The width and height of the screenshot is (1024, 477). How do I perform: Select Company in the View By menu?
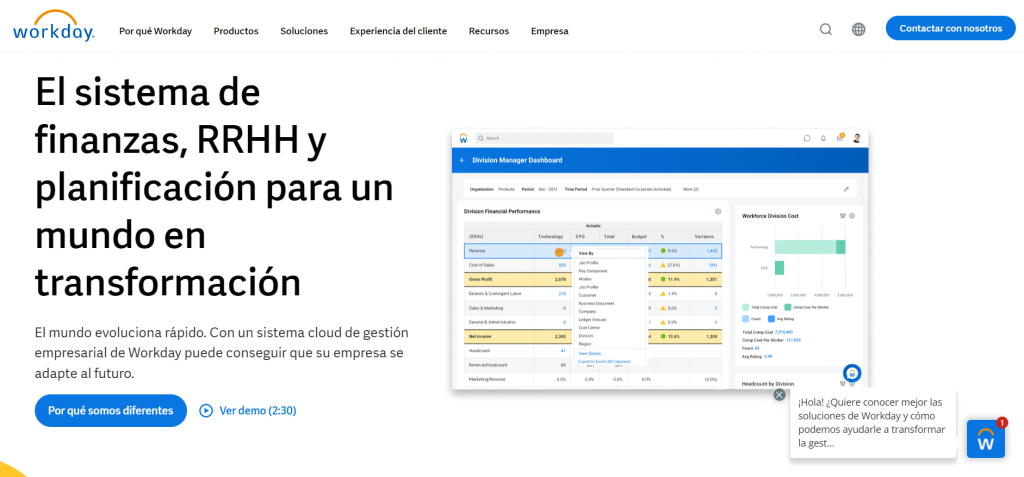pyautogui.click(x=586, y=312)
